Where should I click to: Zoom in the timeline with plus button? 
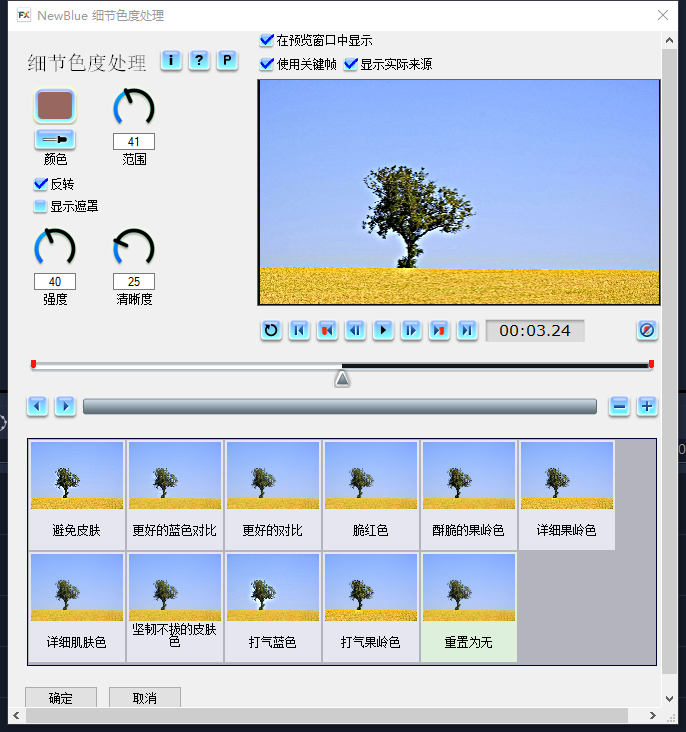(647, 406)
